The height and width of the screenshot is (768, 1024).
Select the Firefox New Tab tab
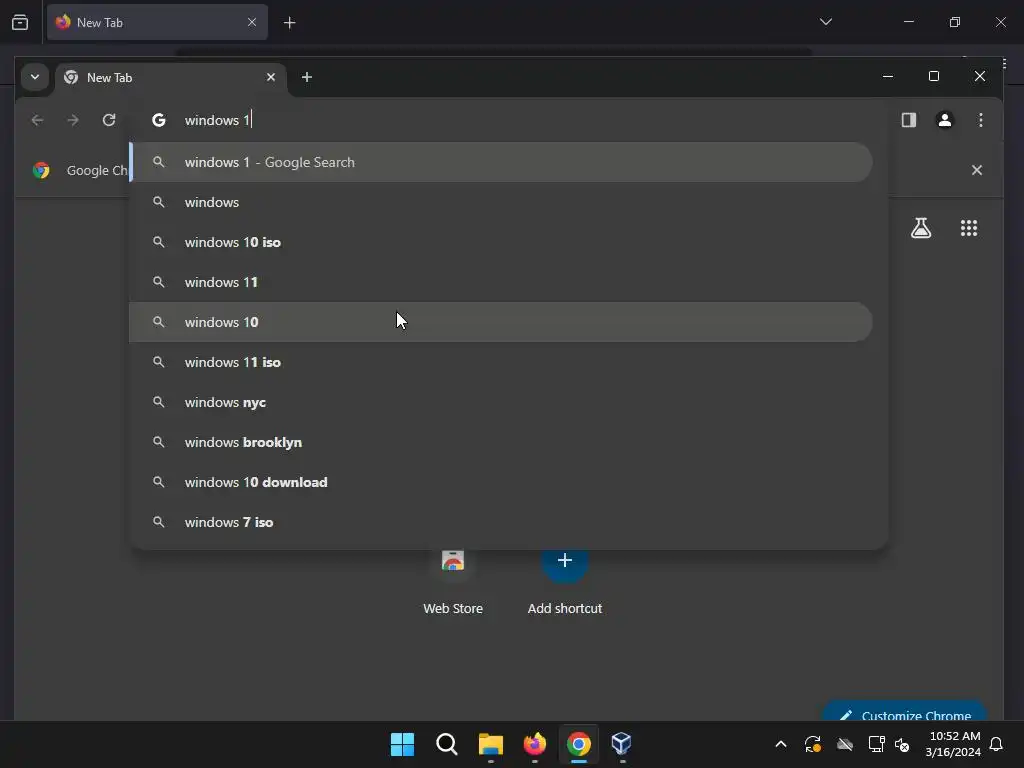pos(157,22)
